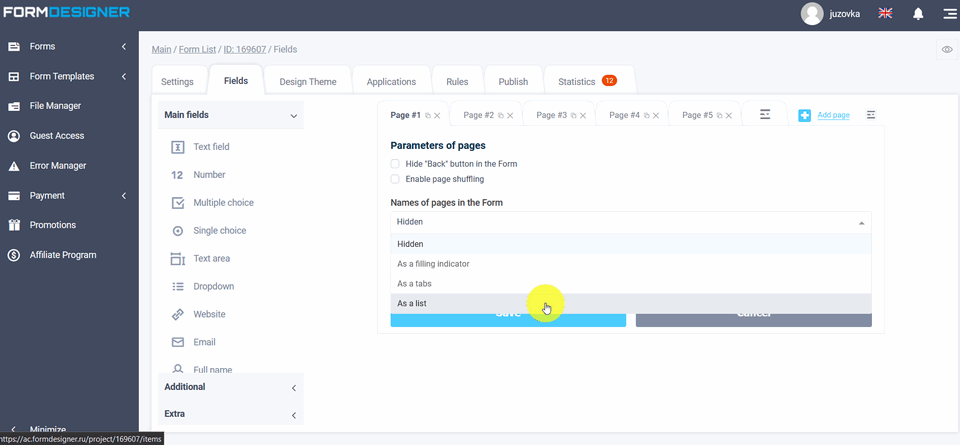Switch to Design Theme tab
The width and height of the screenshot is (960, 445).
pos(308,81)
